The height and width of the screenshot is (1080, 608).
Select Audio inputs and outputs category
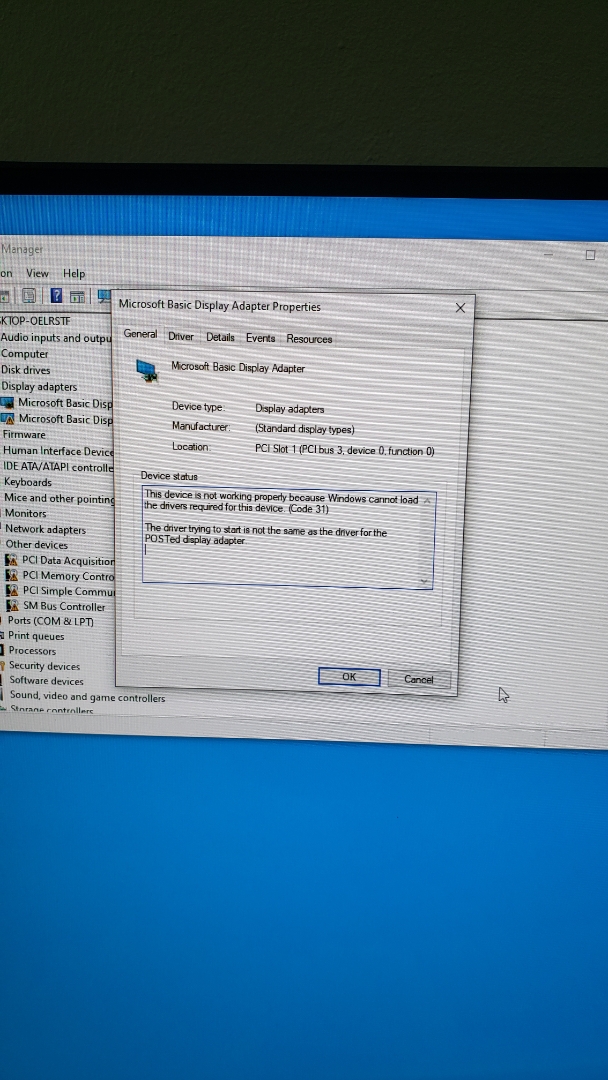coord(56,338)
